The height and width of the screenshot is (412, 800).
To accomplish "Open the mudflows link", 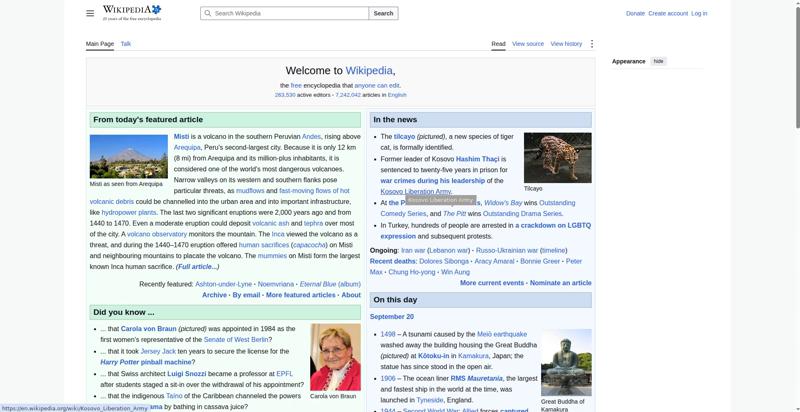I will (x=250, y=191).
